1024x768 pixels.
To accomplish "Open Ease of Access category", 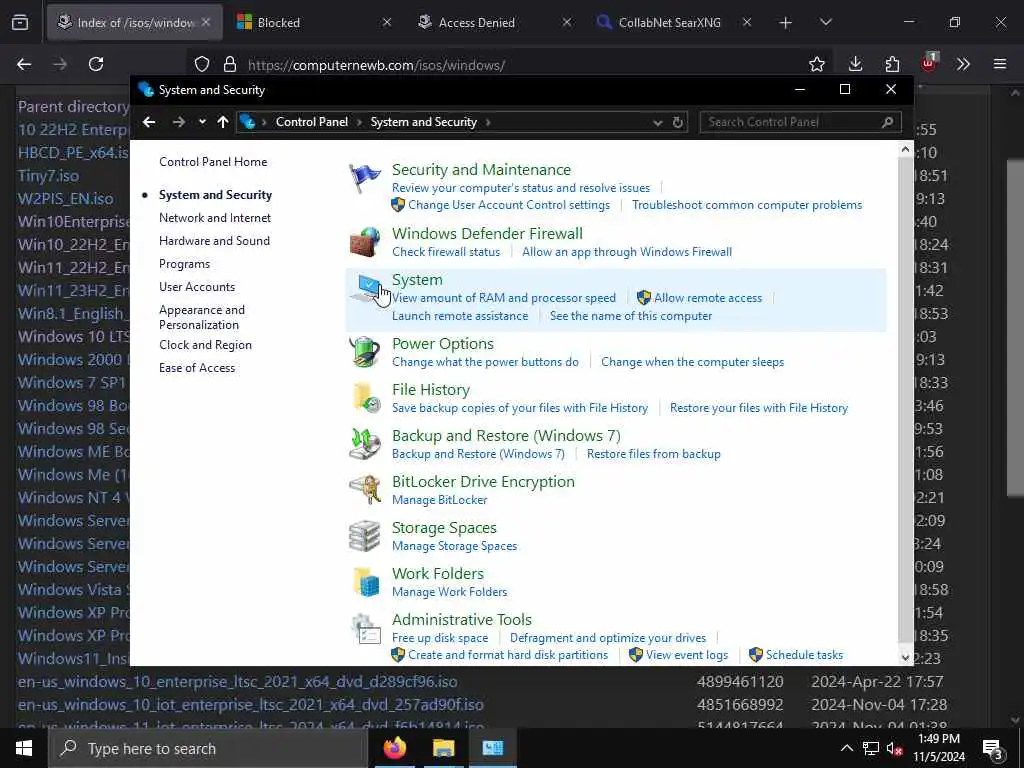I will tap(197, 368).
